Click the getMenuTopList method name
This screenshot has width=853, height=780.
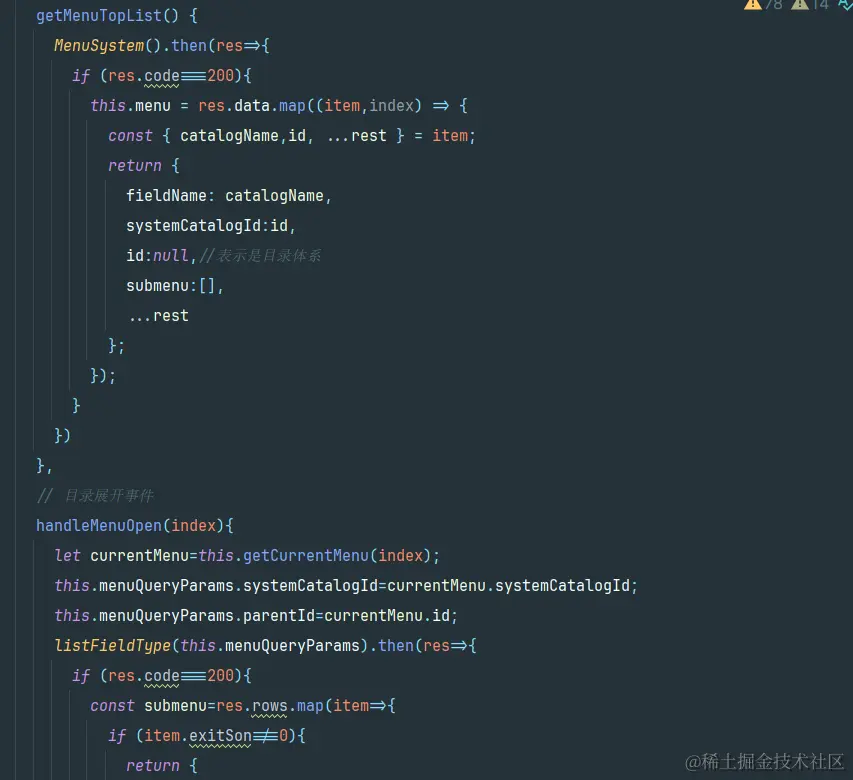99,16
